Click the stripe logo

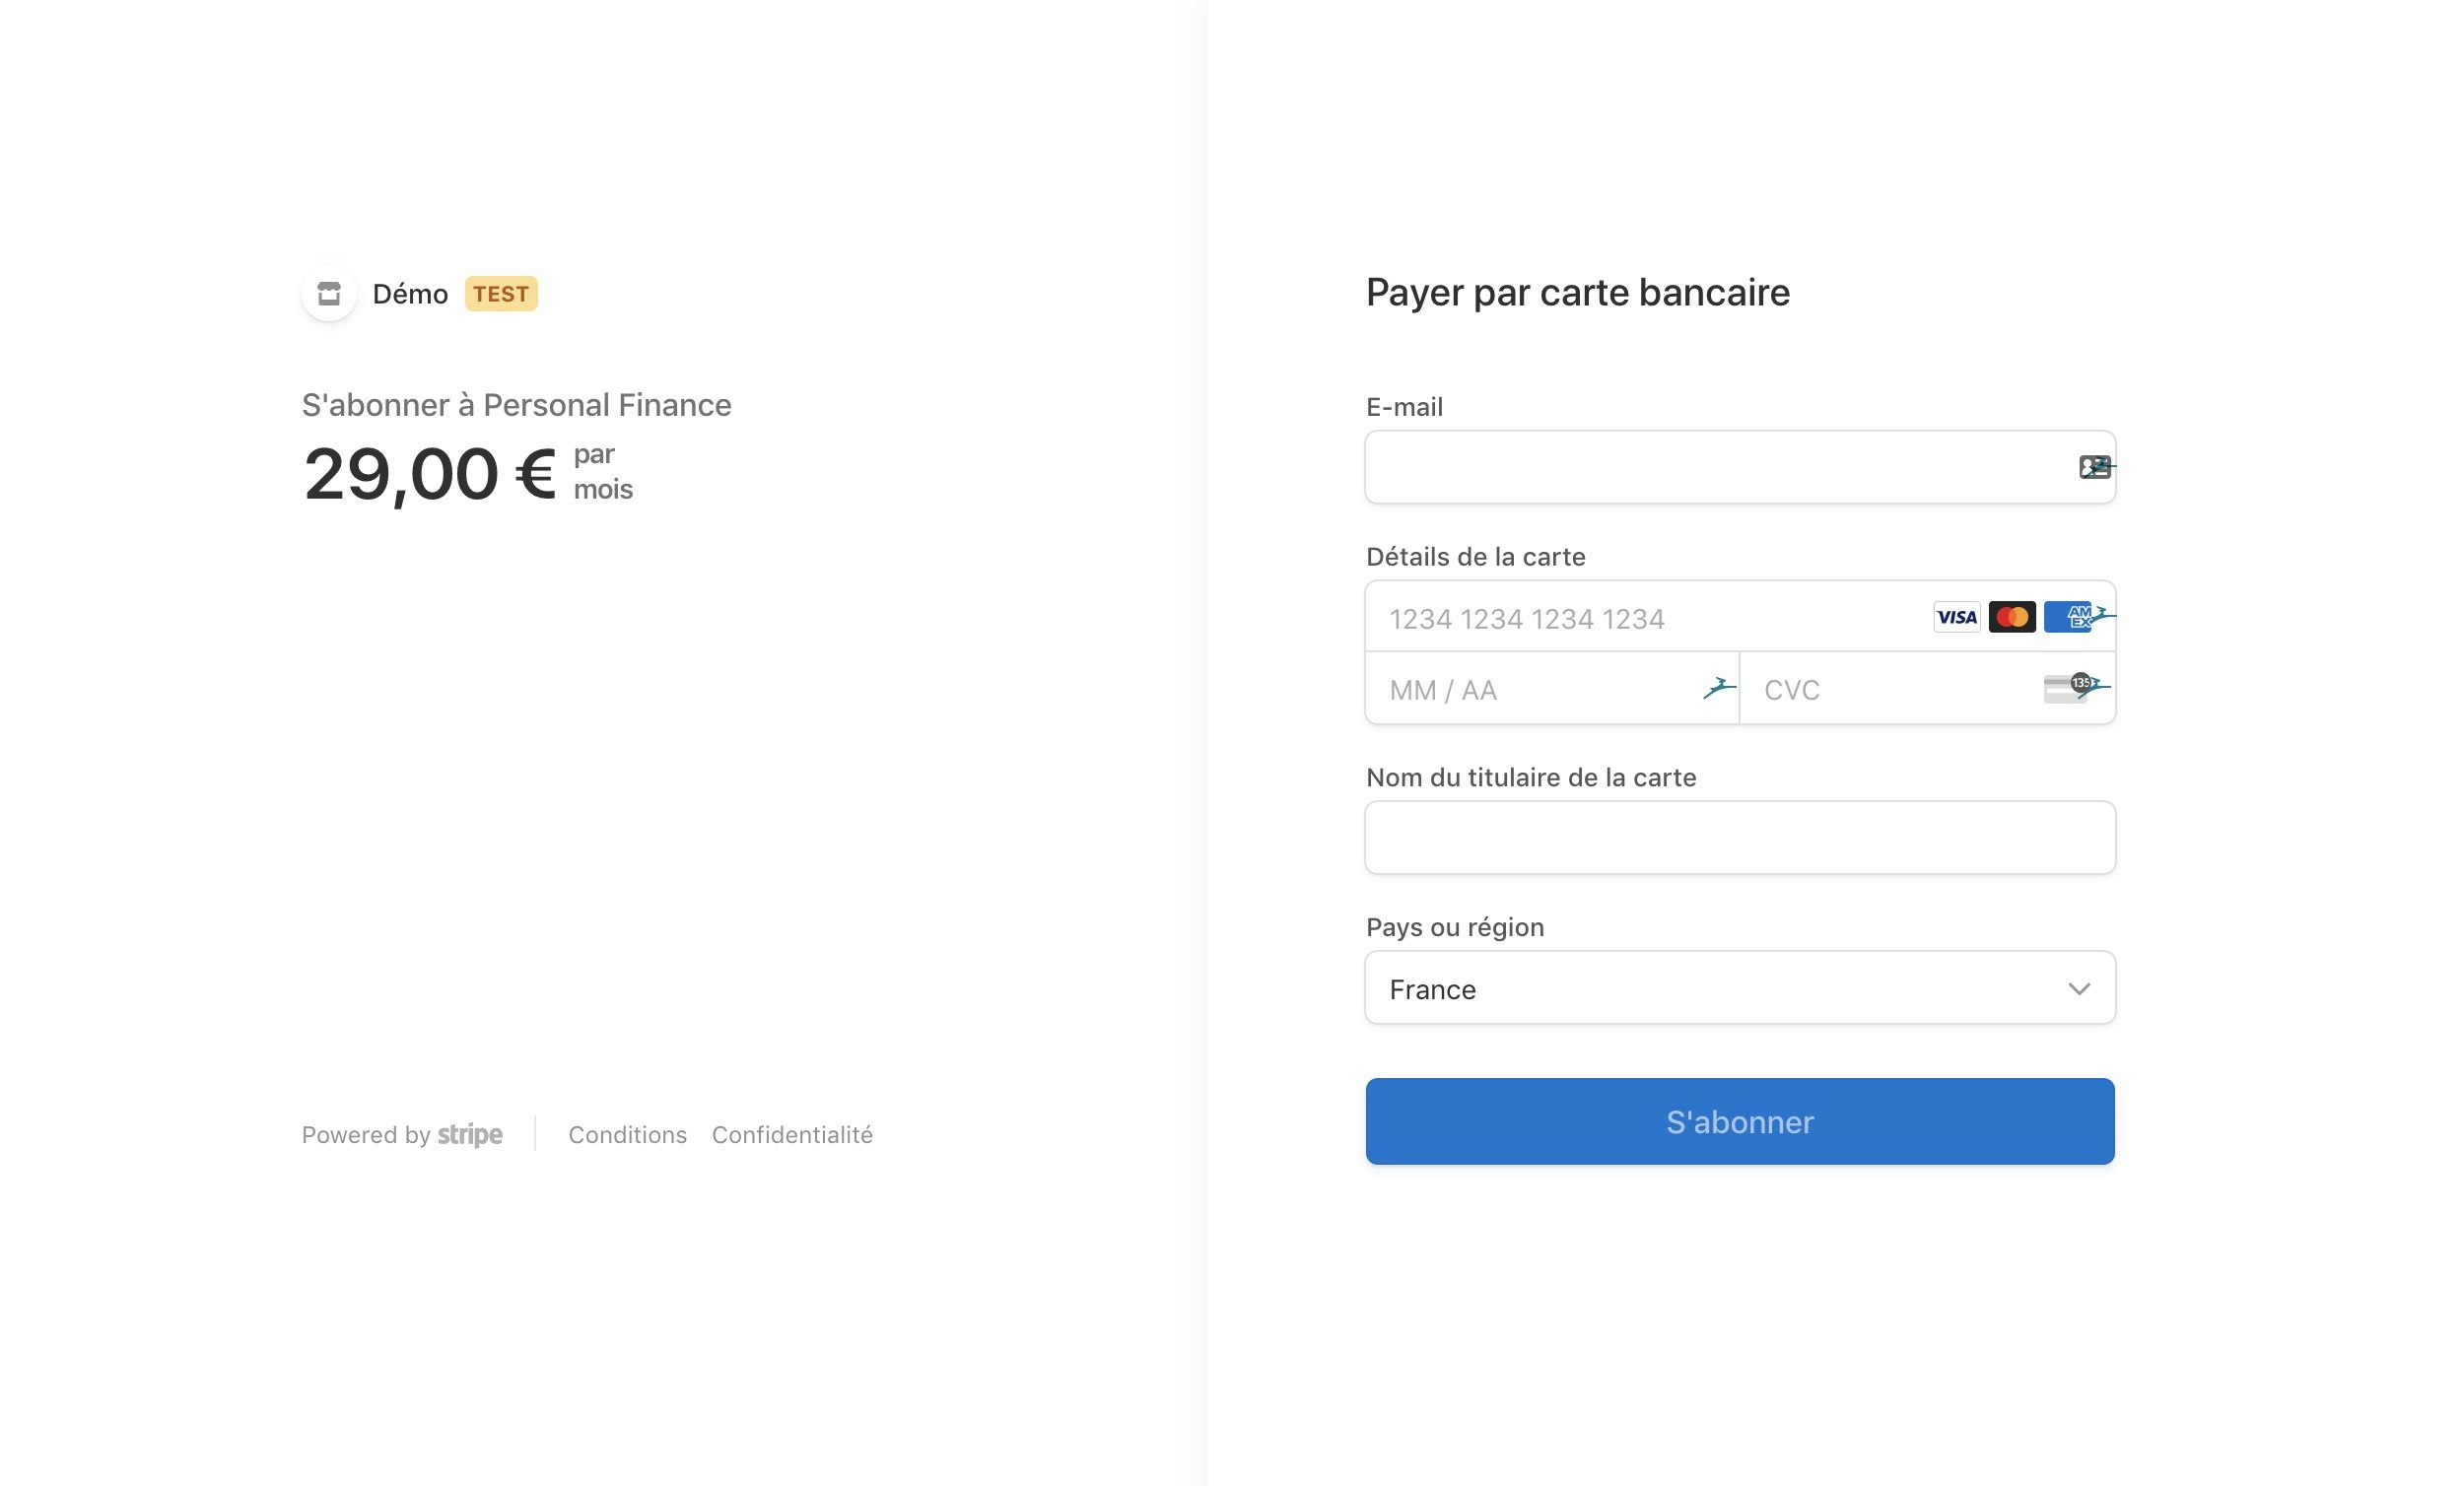(x=470, y=1134)
